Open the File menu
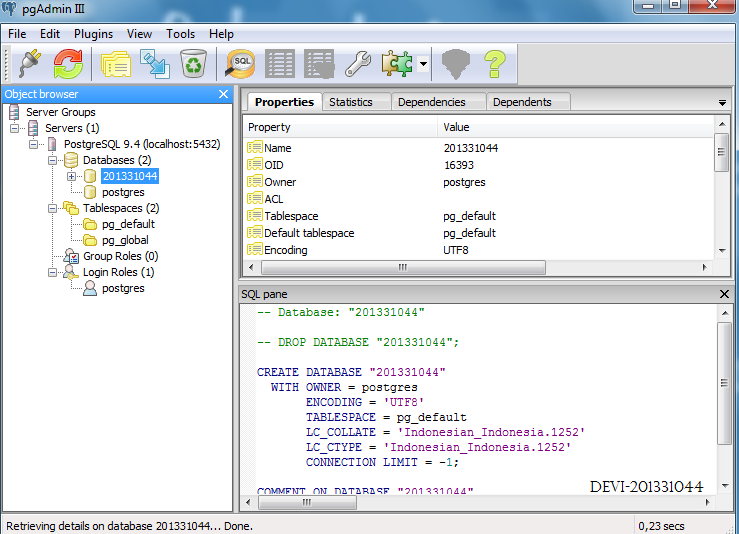Image resolution: width=739 pixels, height=534 pixels. tap(17, 34)
